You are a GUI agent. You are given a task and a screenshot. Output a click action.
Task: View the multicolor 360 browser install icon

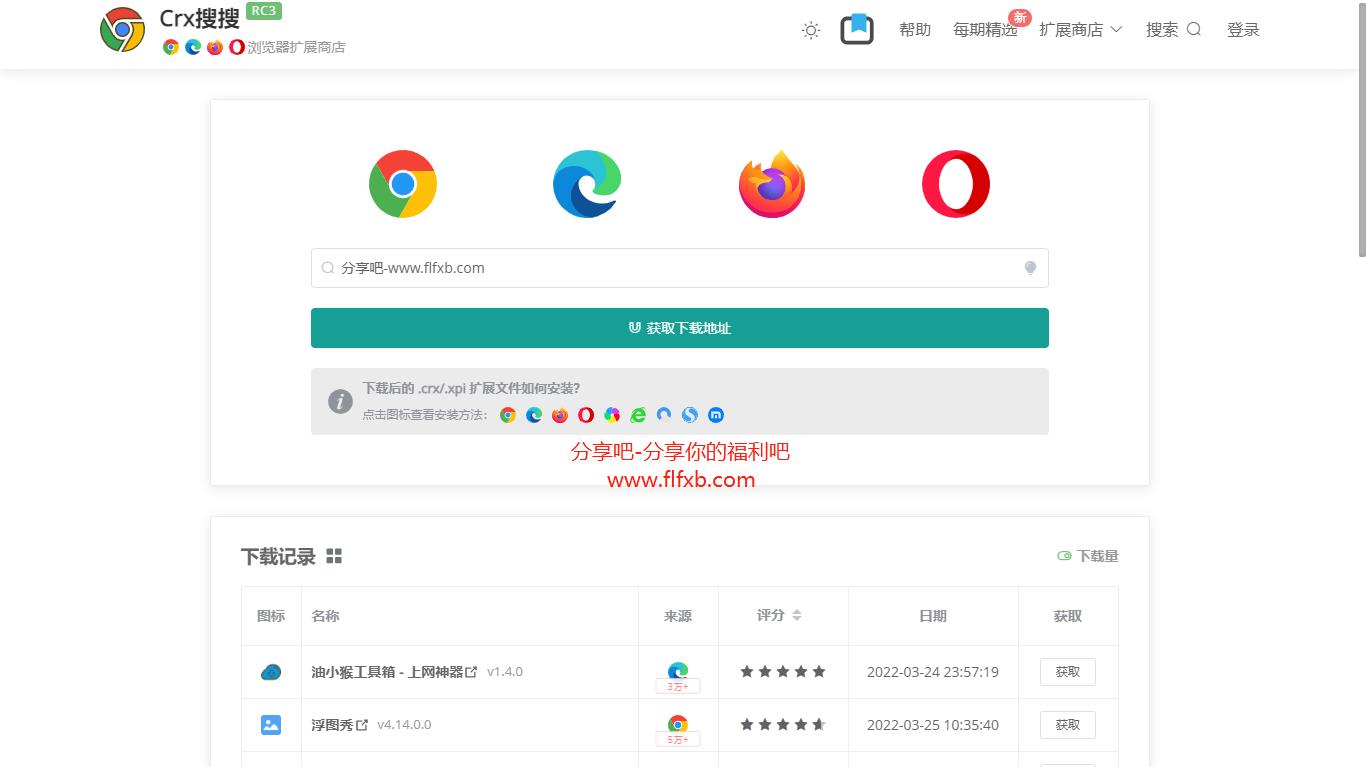612,415
